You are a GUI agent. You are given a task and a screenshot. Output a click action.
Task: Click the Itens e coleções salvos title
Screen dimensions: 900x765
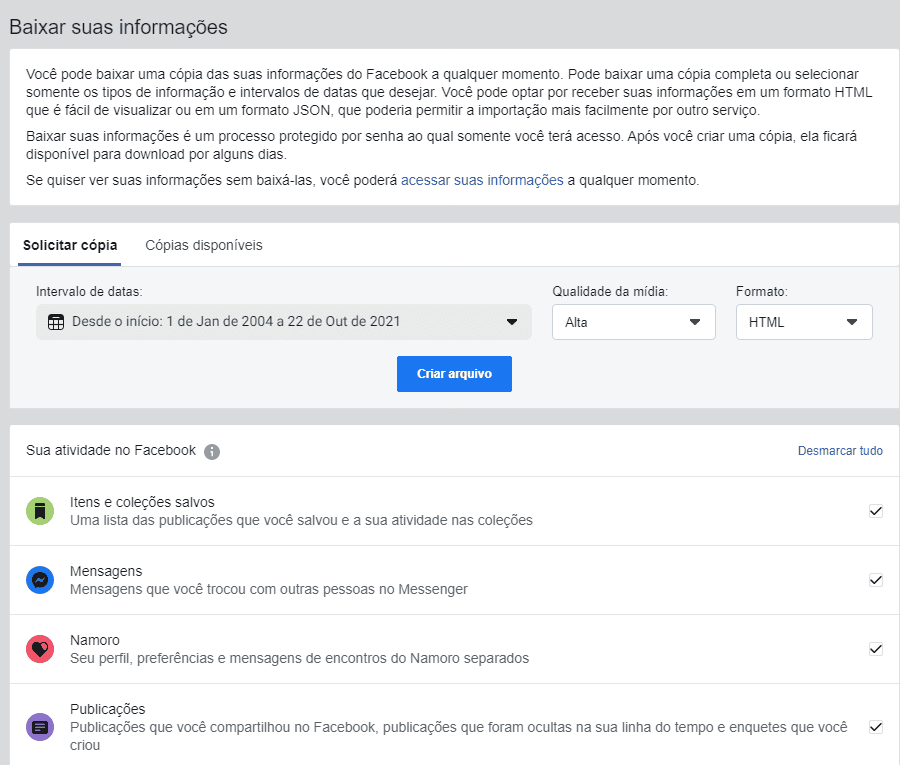click(142, 502)
